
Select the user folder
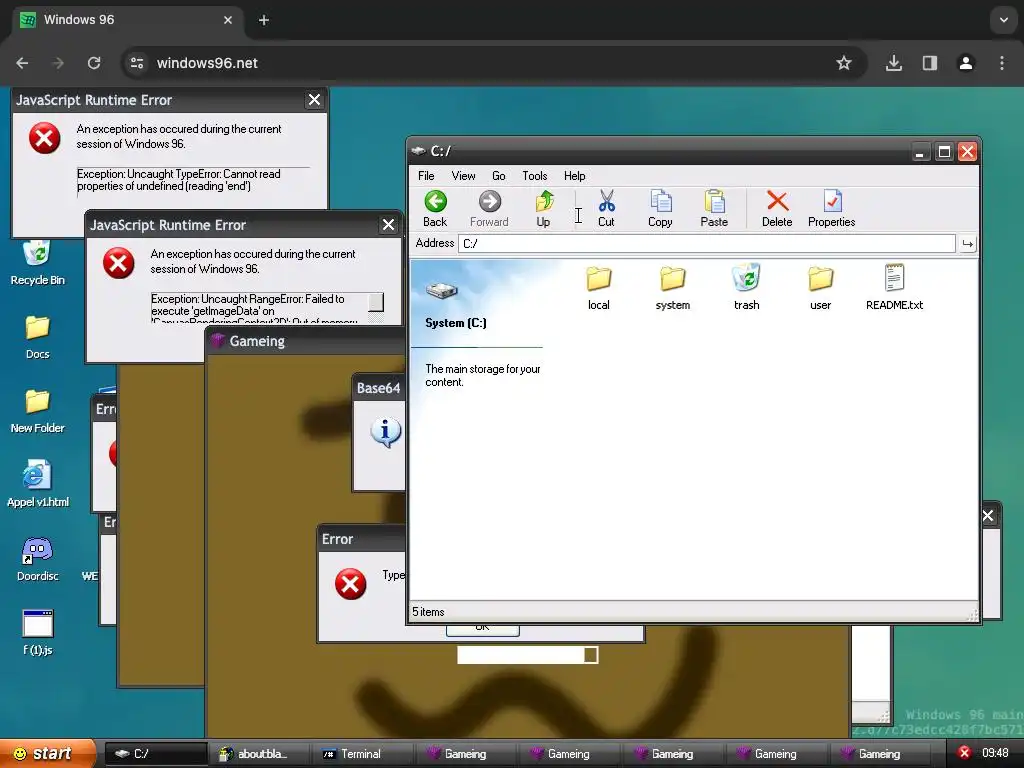click(x=820, y=288)
